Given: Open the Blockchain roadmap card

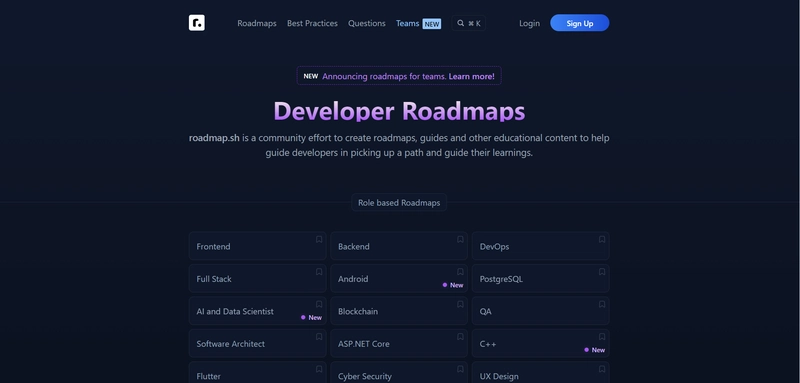Looking at the screenshot, I should [399, 311].
